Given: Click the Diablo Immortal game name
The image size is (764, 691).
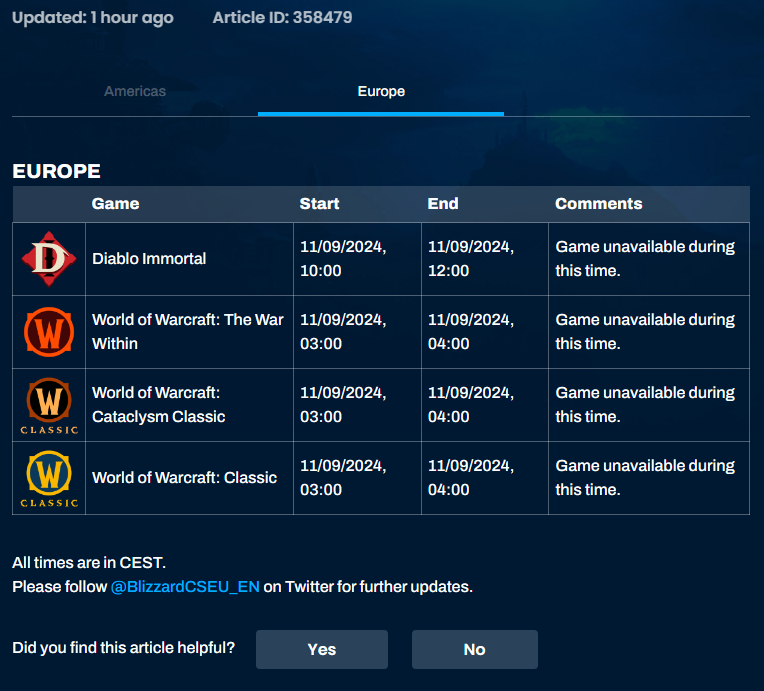Looking at the screenshot, I should 149,258.
